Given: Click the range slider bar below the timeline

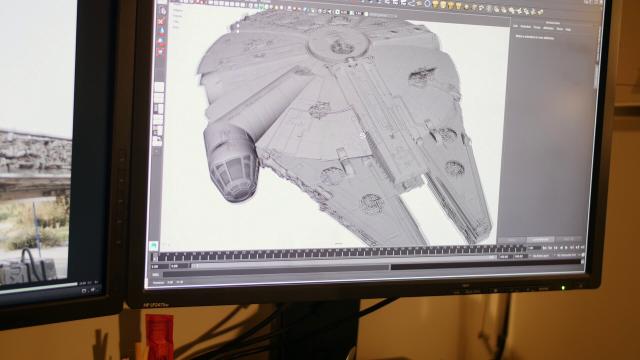Looking at the screenshot, I should pos(291,267).
